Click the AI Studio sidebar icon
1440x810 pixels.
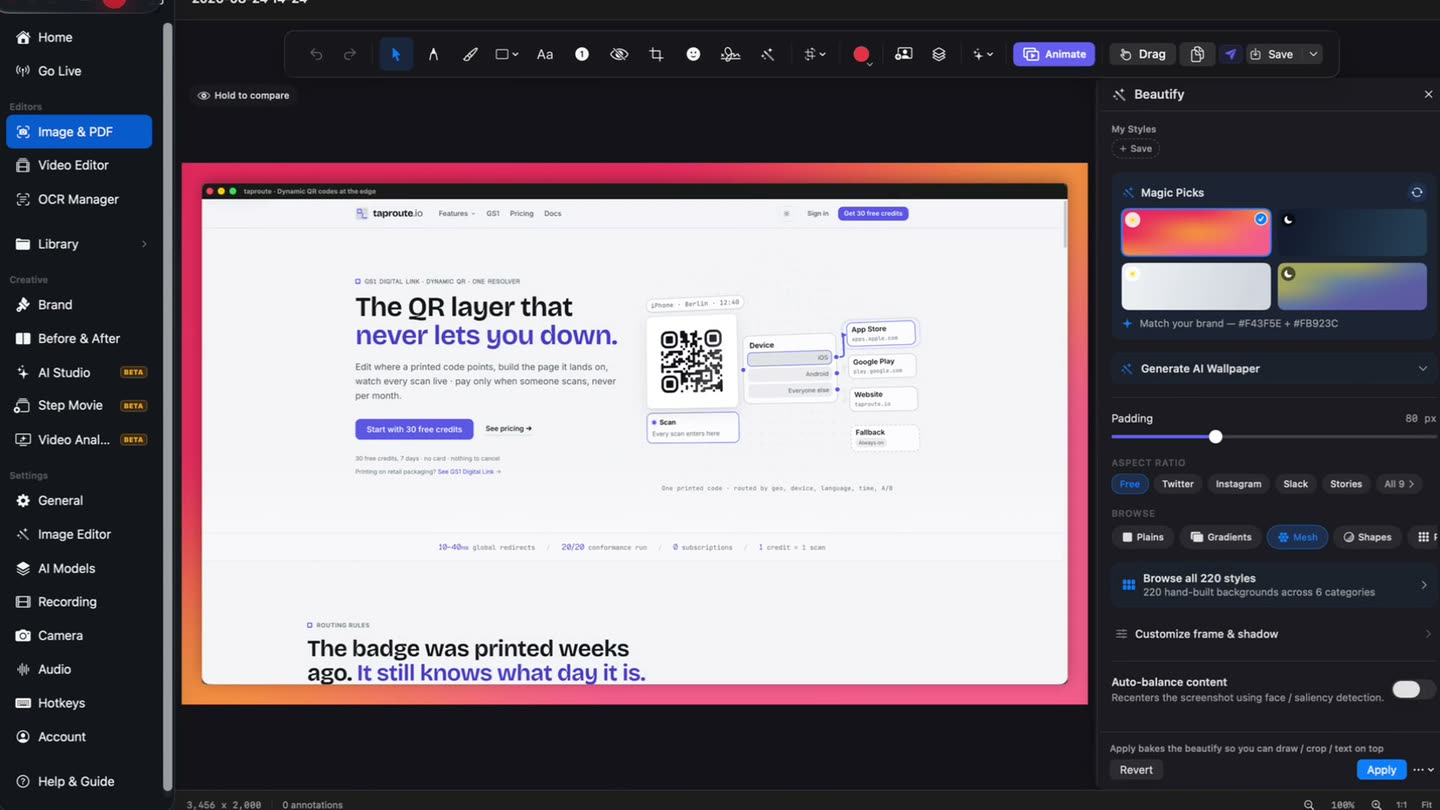22,372
